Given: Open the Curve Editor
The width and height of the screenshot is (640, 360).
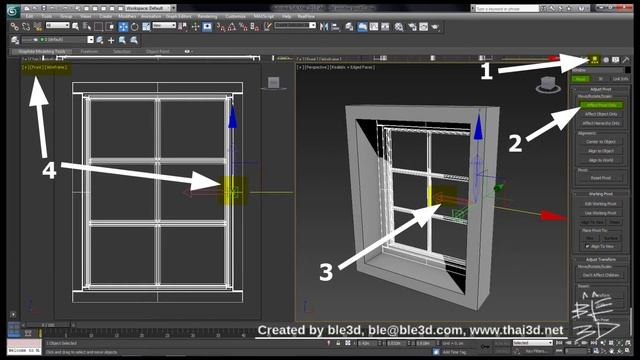Looking at the screenshot, I should 374,27.
